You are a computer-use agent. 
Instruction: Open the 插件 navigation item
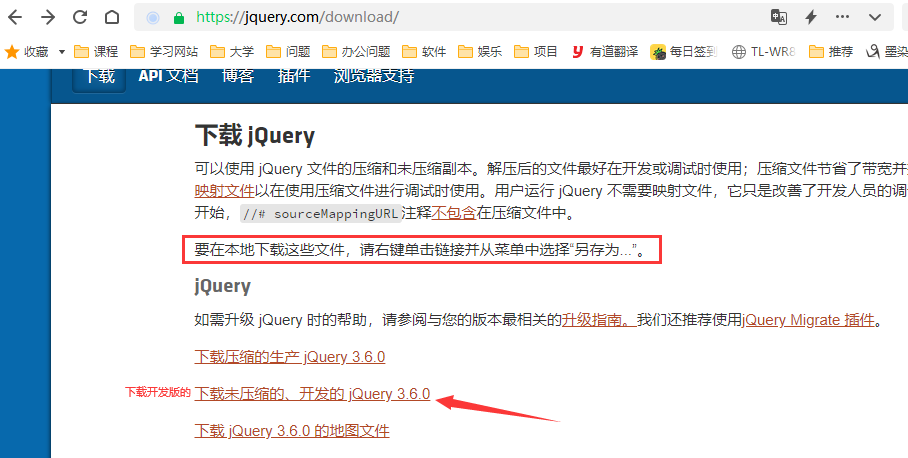(x=294, y=76)
